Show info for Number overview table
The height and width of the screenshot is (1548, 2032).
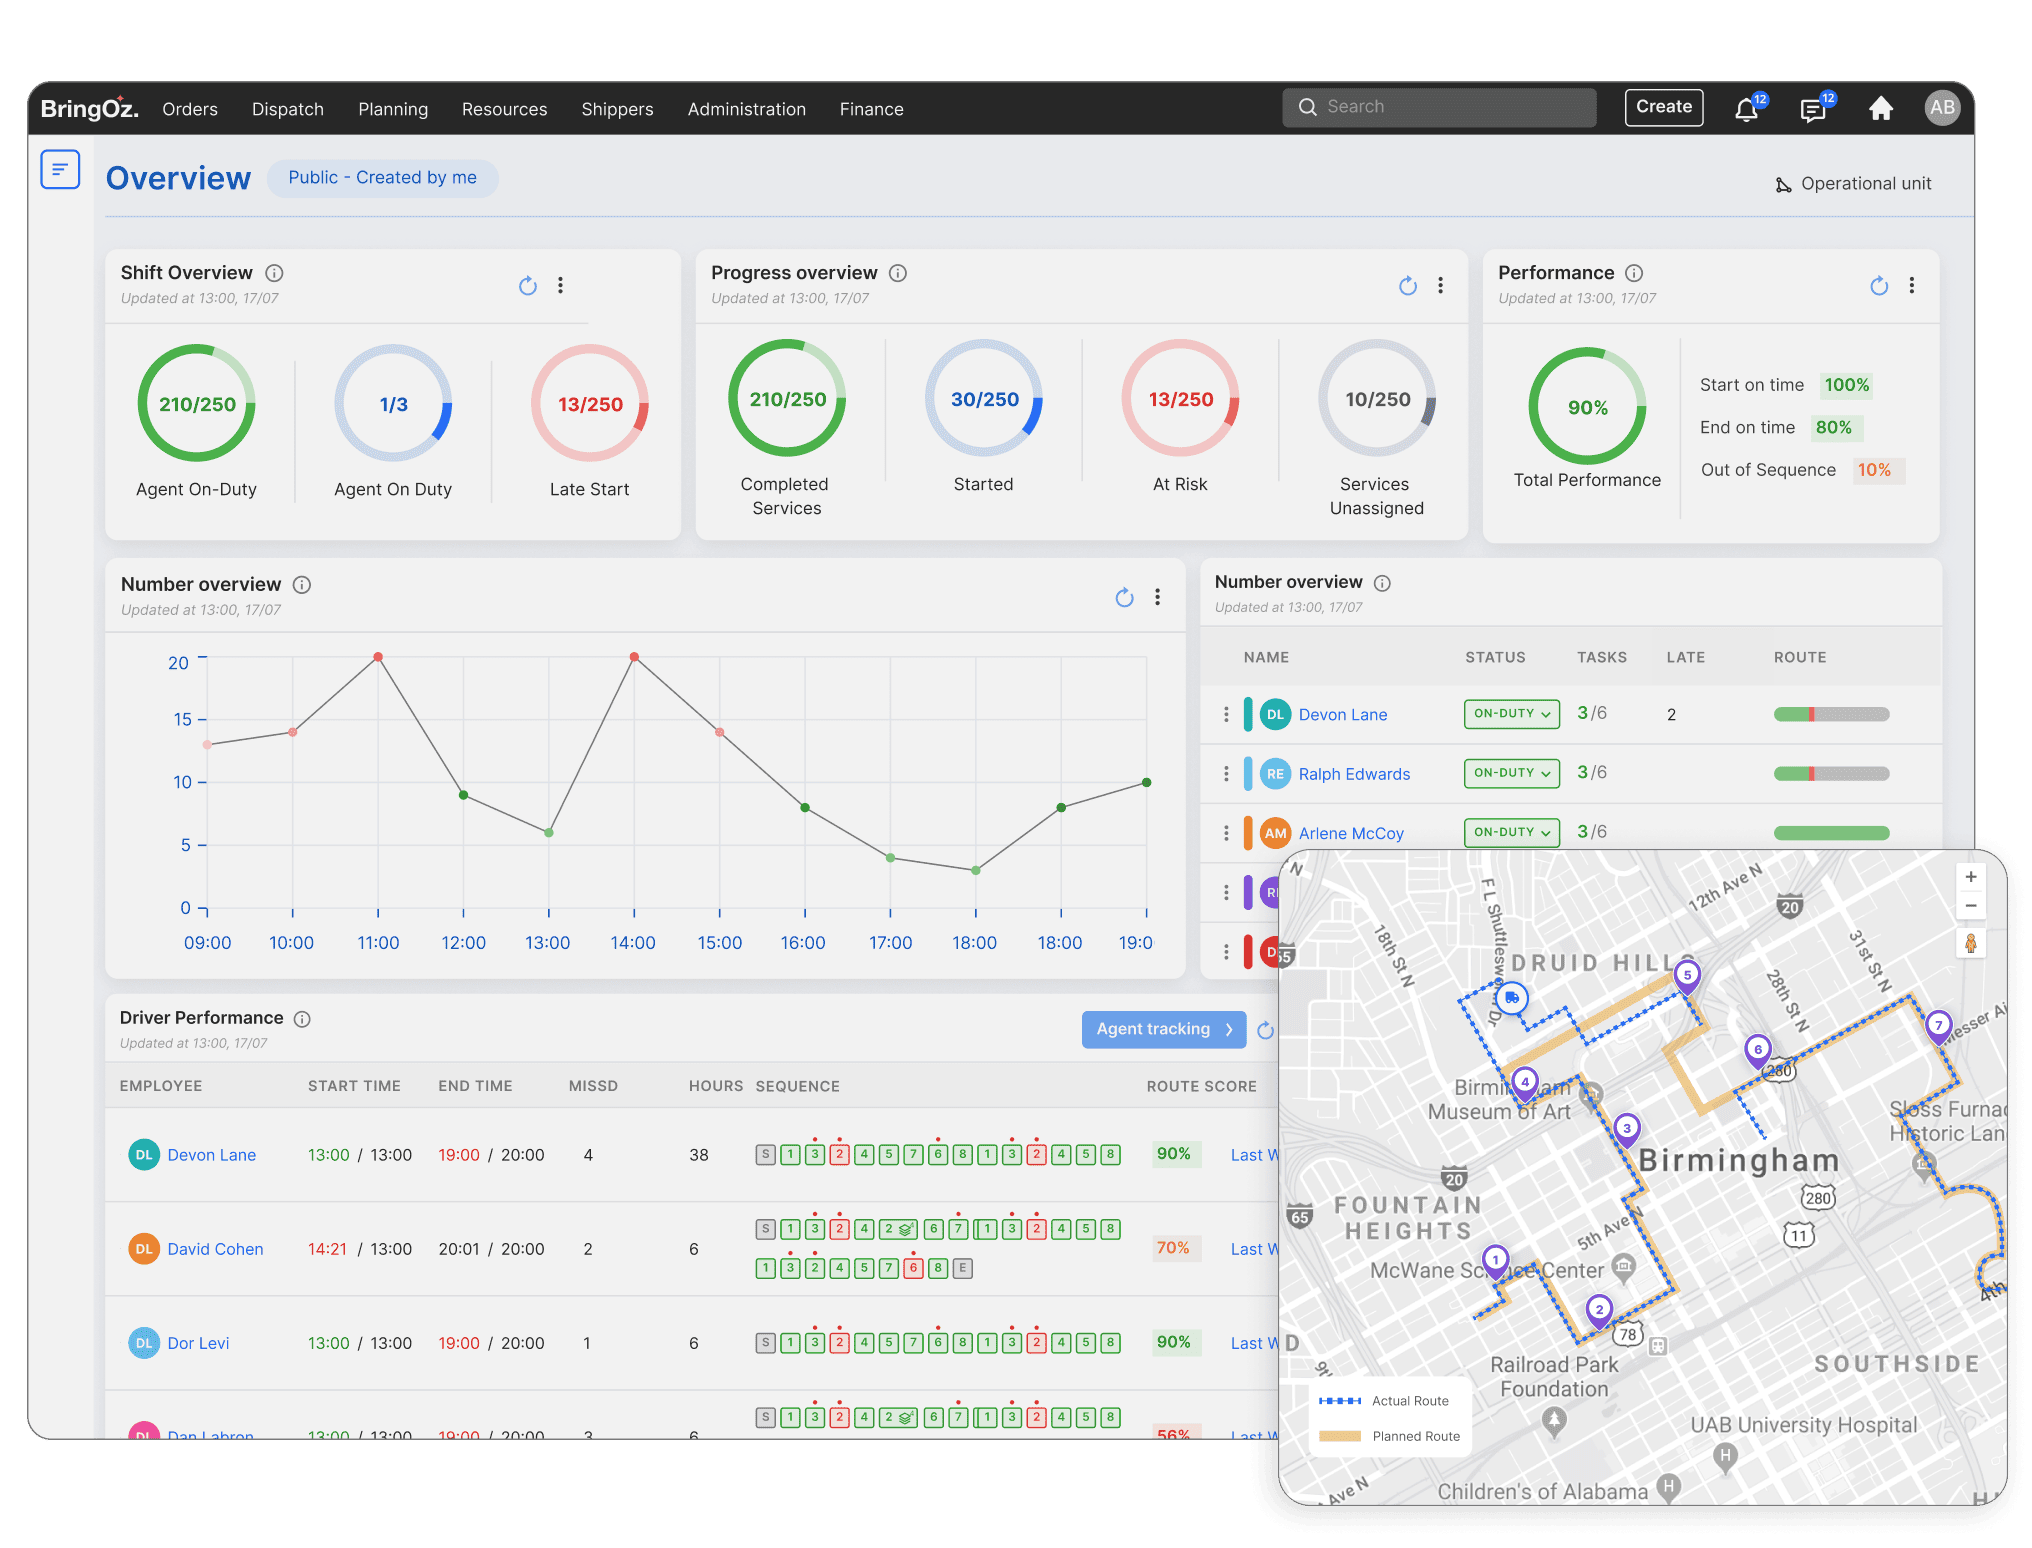[1382, 583]
